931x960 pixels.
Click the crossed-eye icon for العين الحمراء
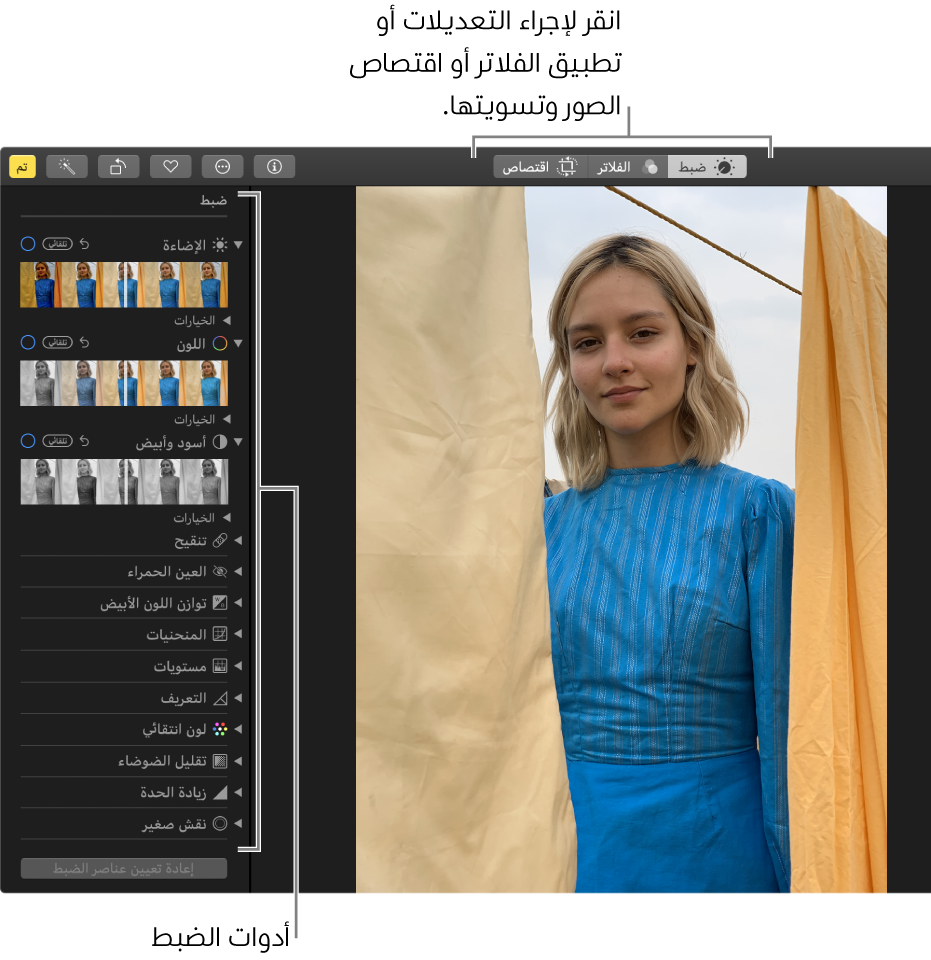(x=220, y=571)
